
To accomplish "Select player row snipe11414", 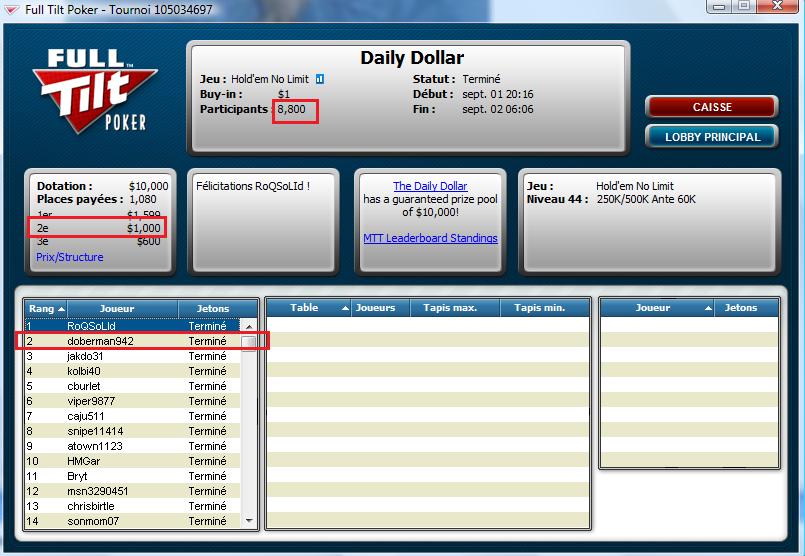I will [132, 431].
